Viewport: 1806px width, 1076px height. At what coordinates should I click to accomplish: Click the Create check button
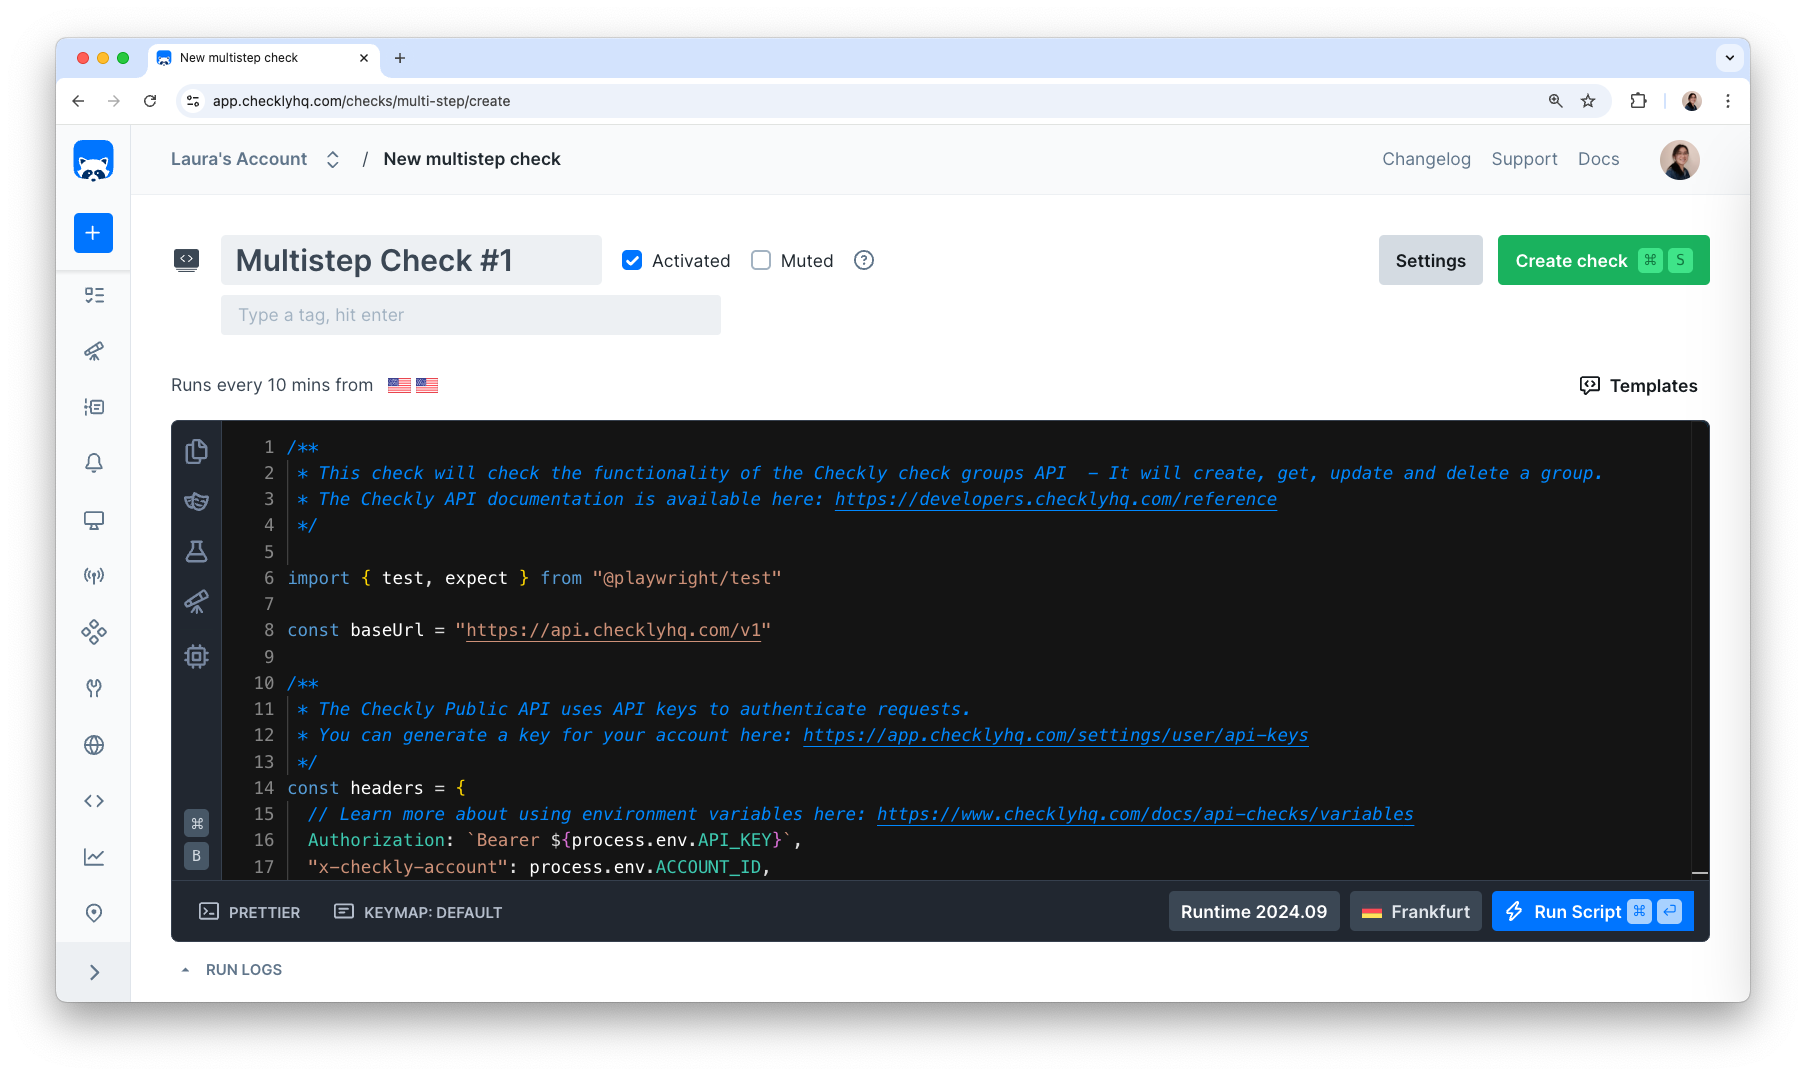[1572, 260]
